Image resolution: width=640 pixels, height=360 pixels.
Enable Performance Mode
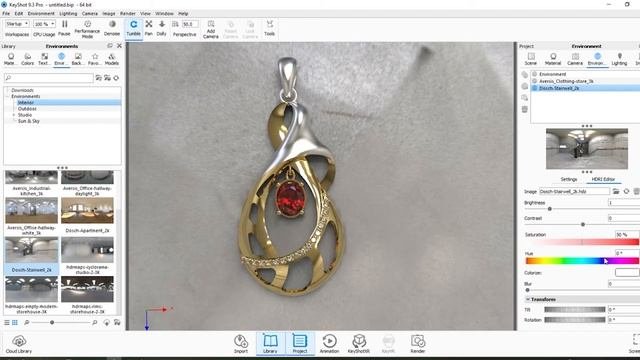(87, 29)
